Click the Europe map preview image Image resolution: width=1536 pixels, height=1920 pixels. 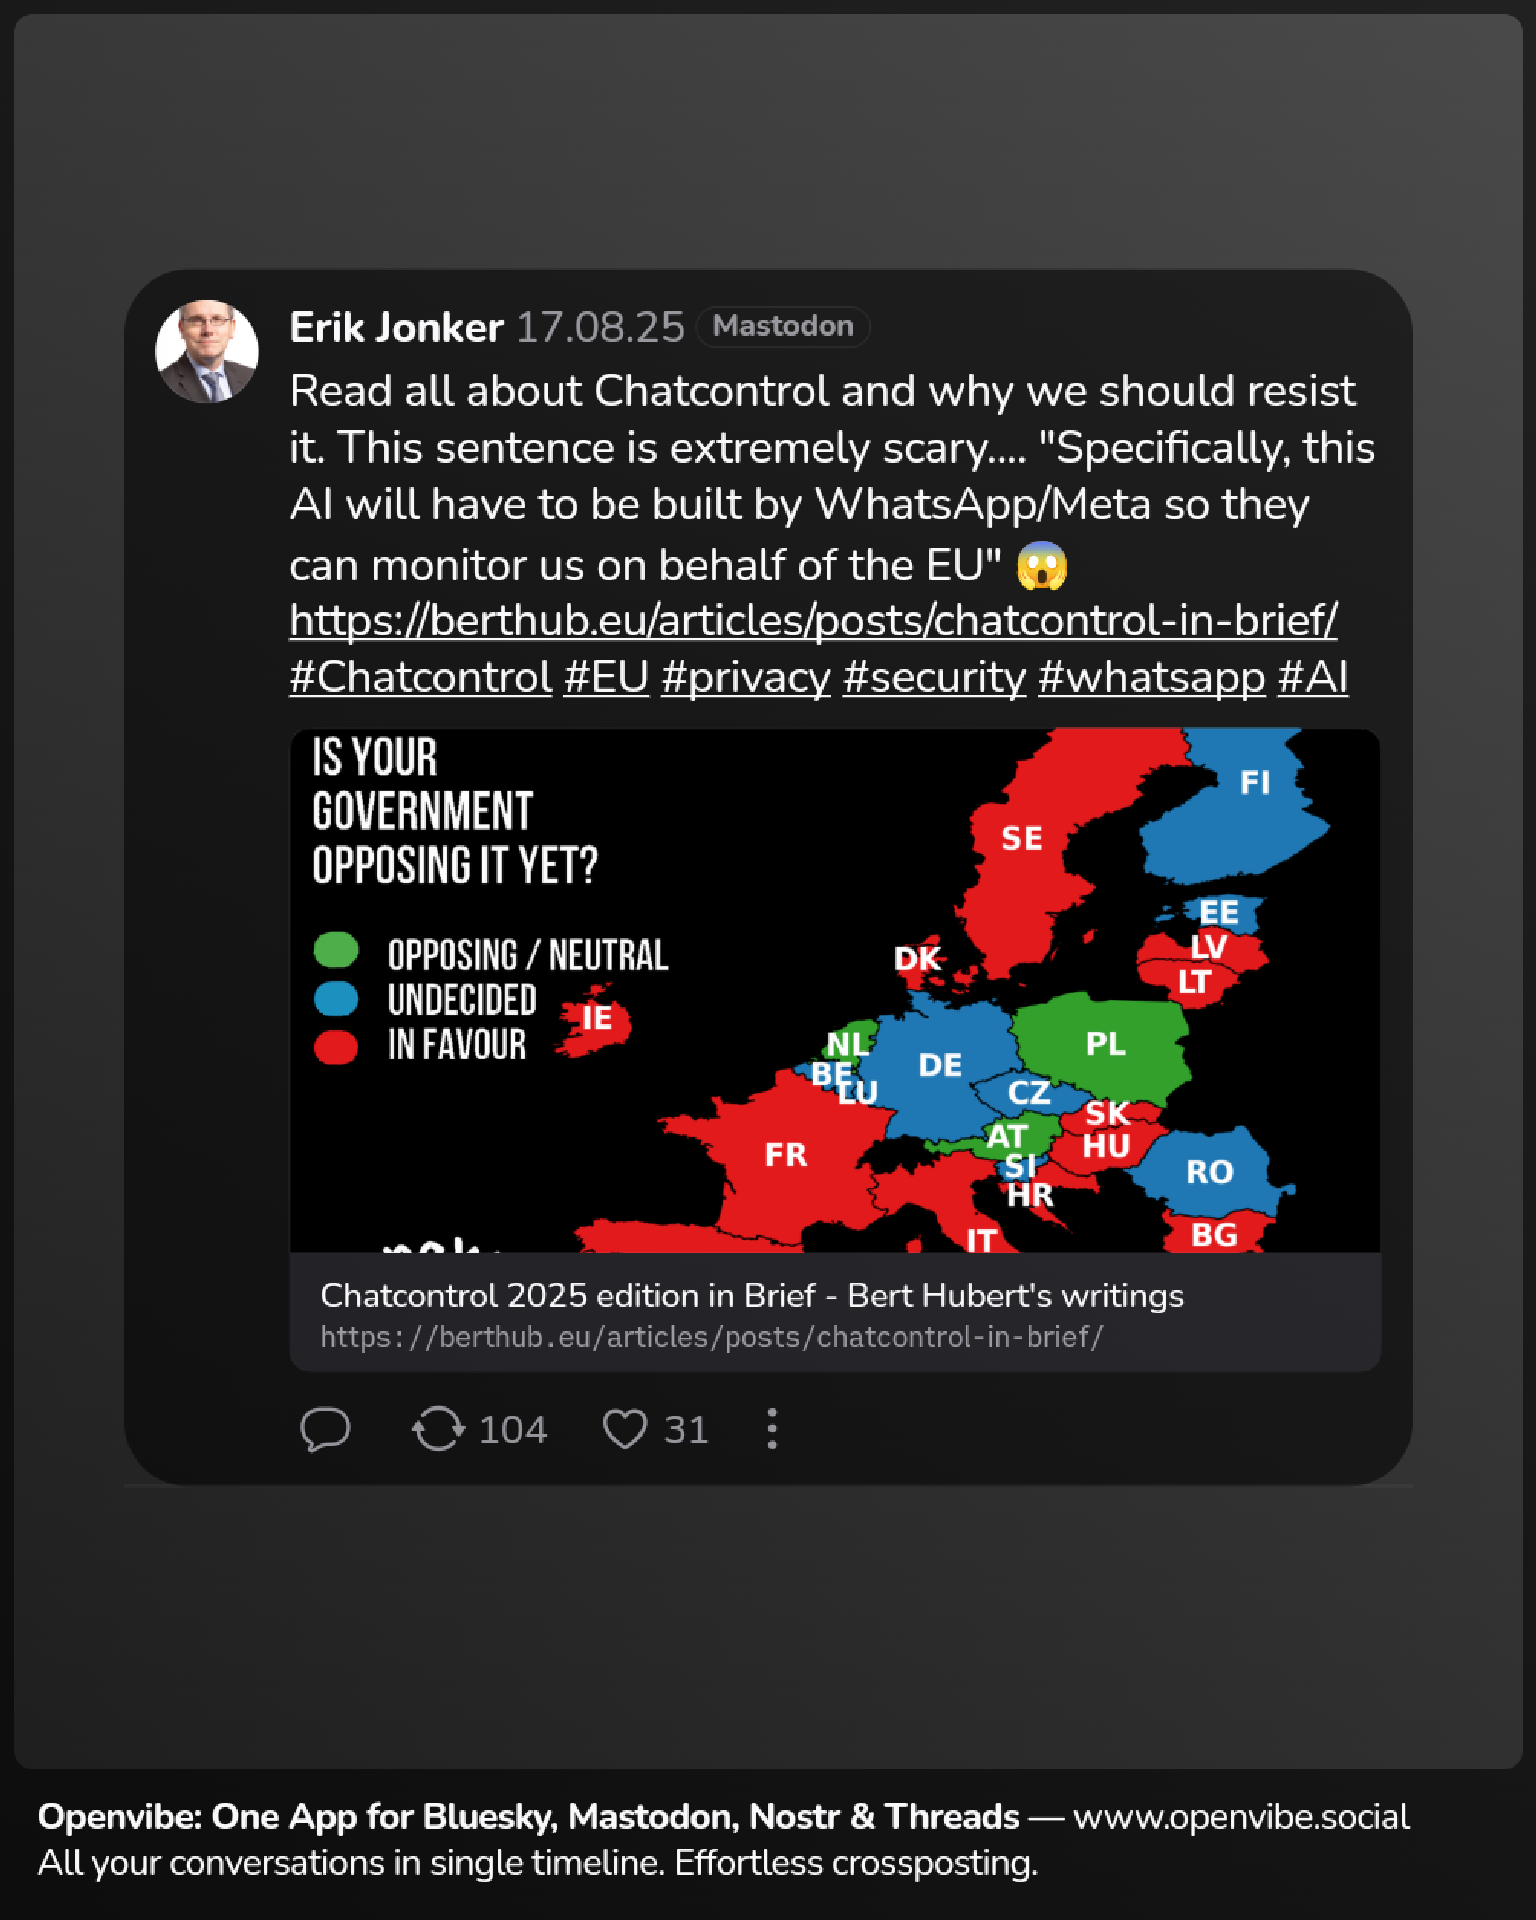coord(834,990)
